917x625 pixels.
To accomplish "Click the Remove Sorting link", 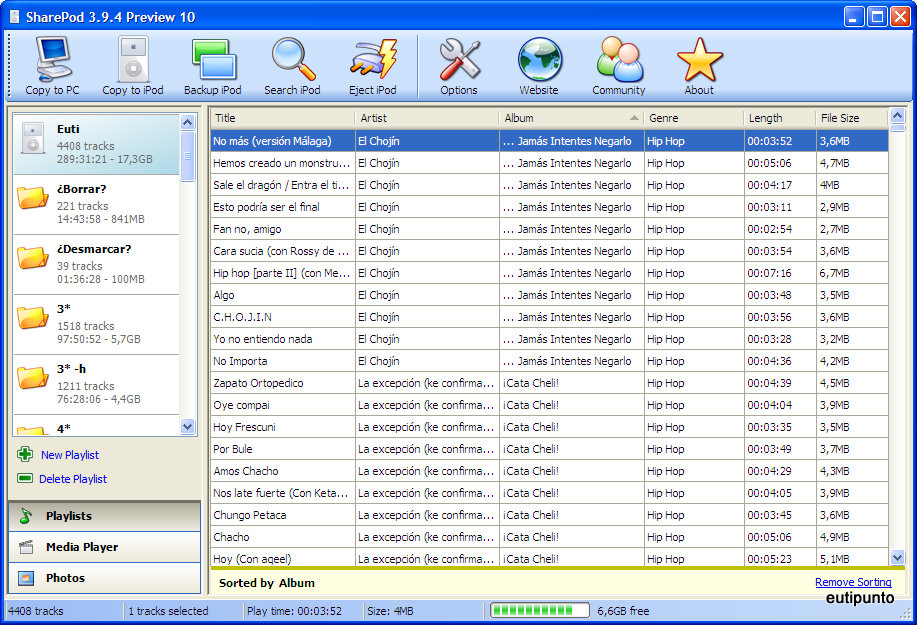I will point(853,582).
